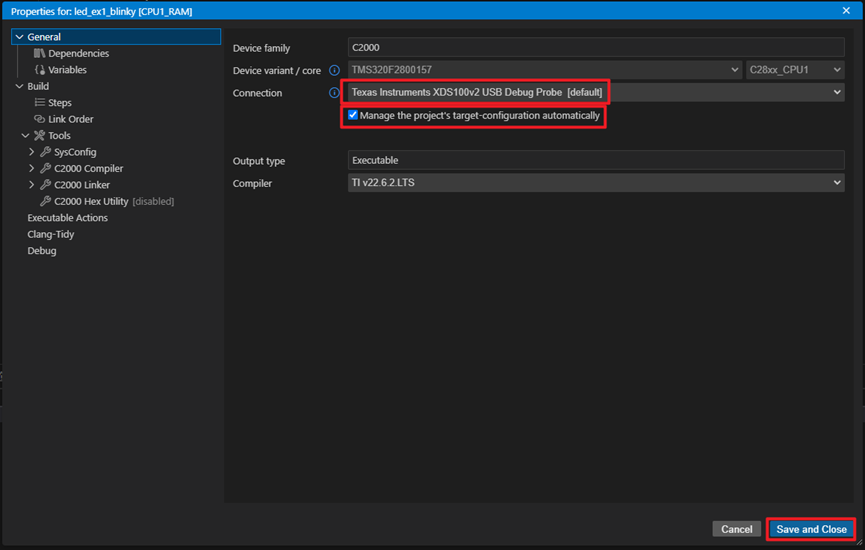Open the Dependencies page
This screenshot has width=865, height=550.
pyautogui.click(x=78, y=53)
